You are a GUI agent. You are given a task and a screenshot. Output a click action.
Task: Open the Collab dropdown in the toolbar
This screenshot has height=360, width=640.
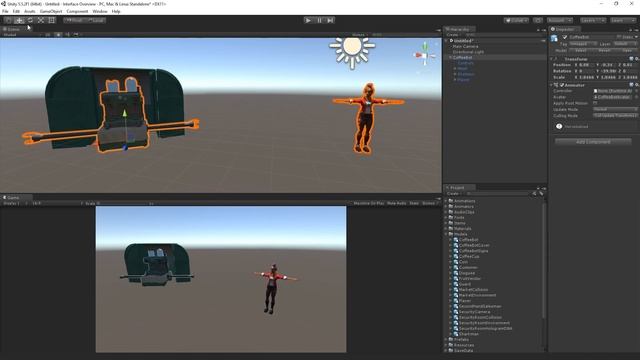coord(516,20)
